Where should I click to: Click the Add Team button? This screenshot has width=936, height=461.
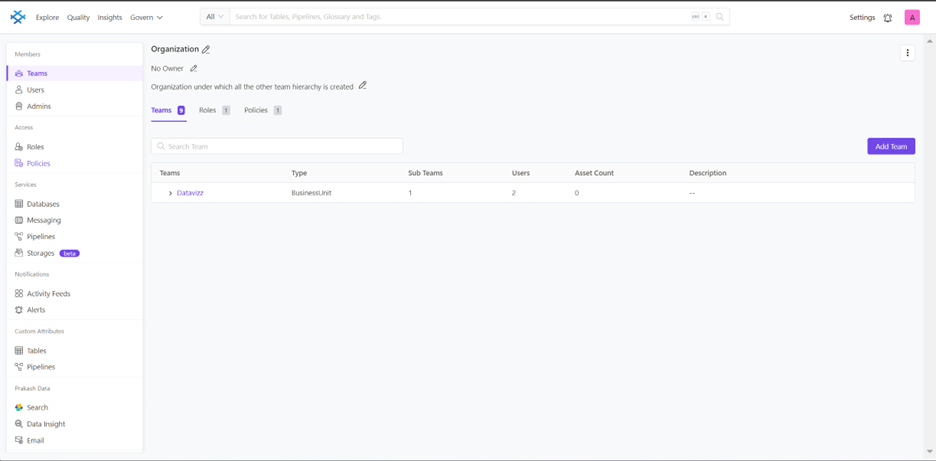pyautogui.click(x=890, y=146)
